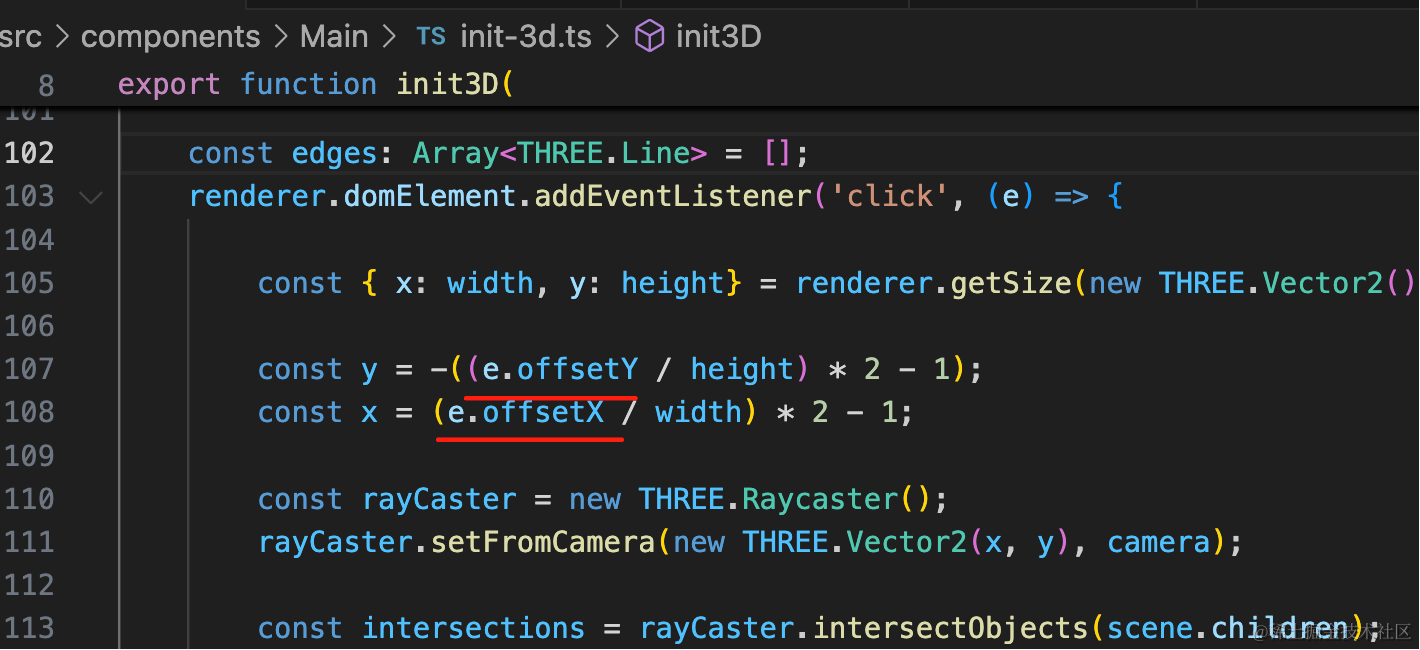Click 'addEventListener' method on line 103
Screen dimensions: 1420x650
(x=673, y=196)
